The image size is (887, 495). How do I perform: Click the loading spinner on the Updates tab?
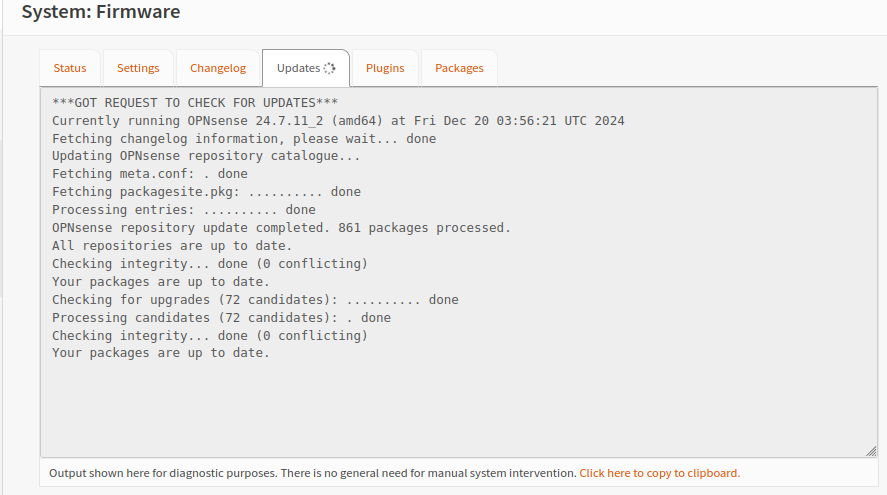pos(330,68)
